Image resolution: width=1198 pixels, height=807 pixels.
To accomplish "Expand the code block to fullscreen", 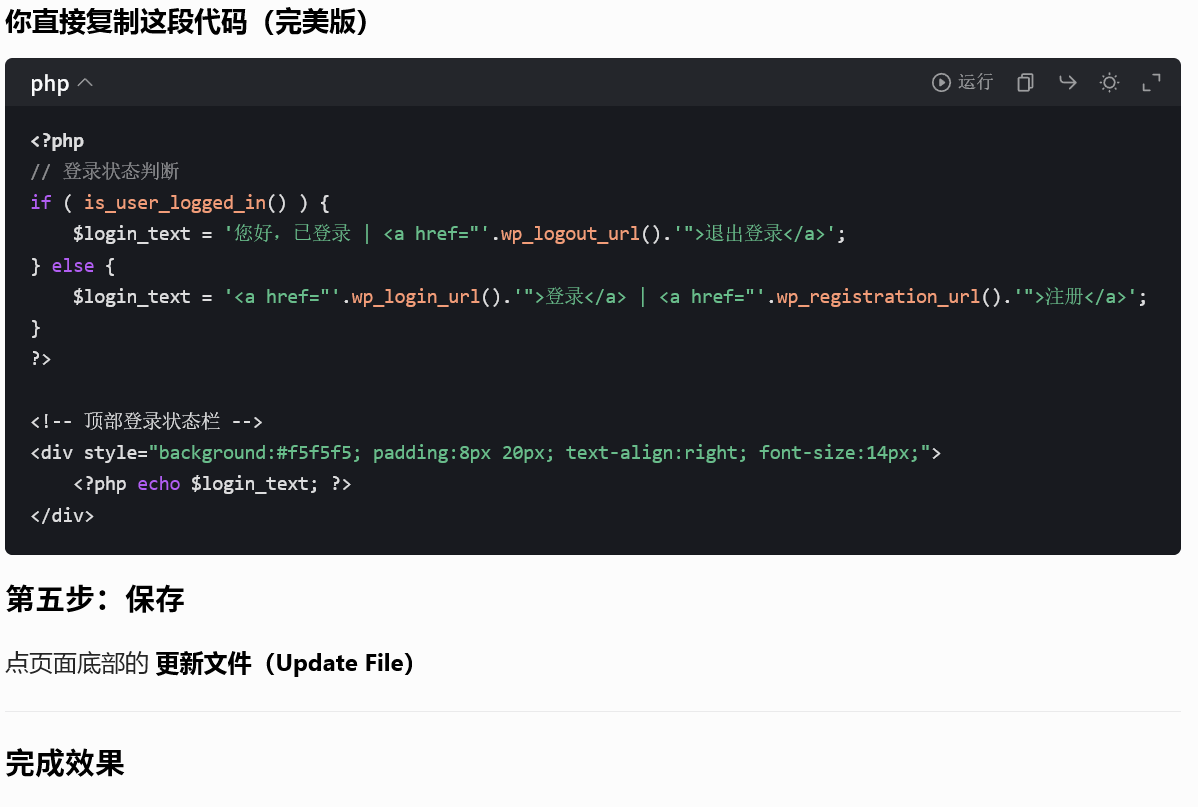I will click(1151, 83).
